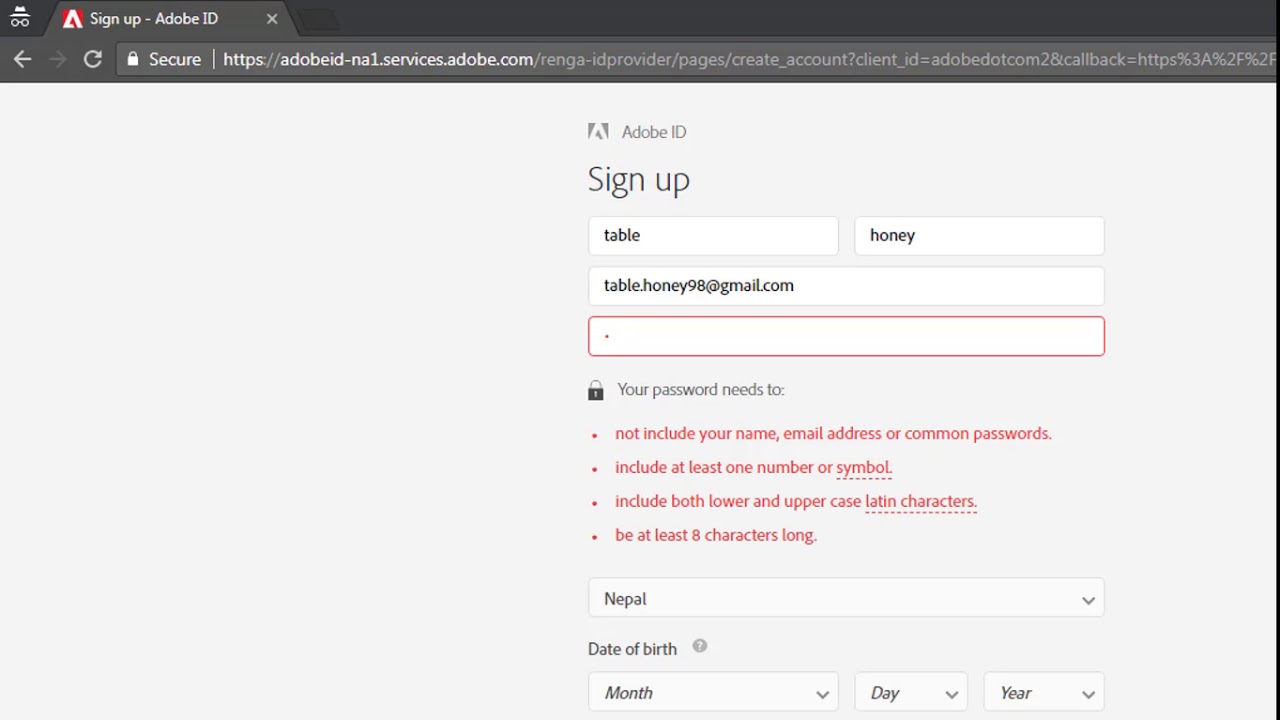Reload the page with refresh icon

(92, 59)
